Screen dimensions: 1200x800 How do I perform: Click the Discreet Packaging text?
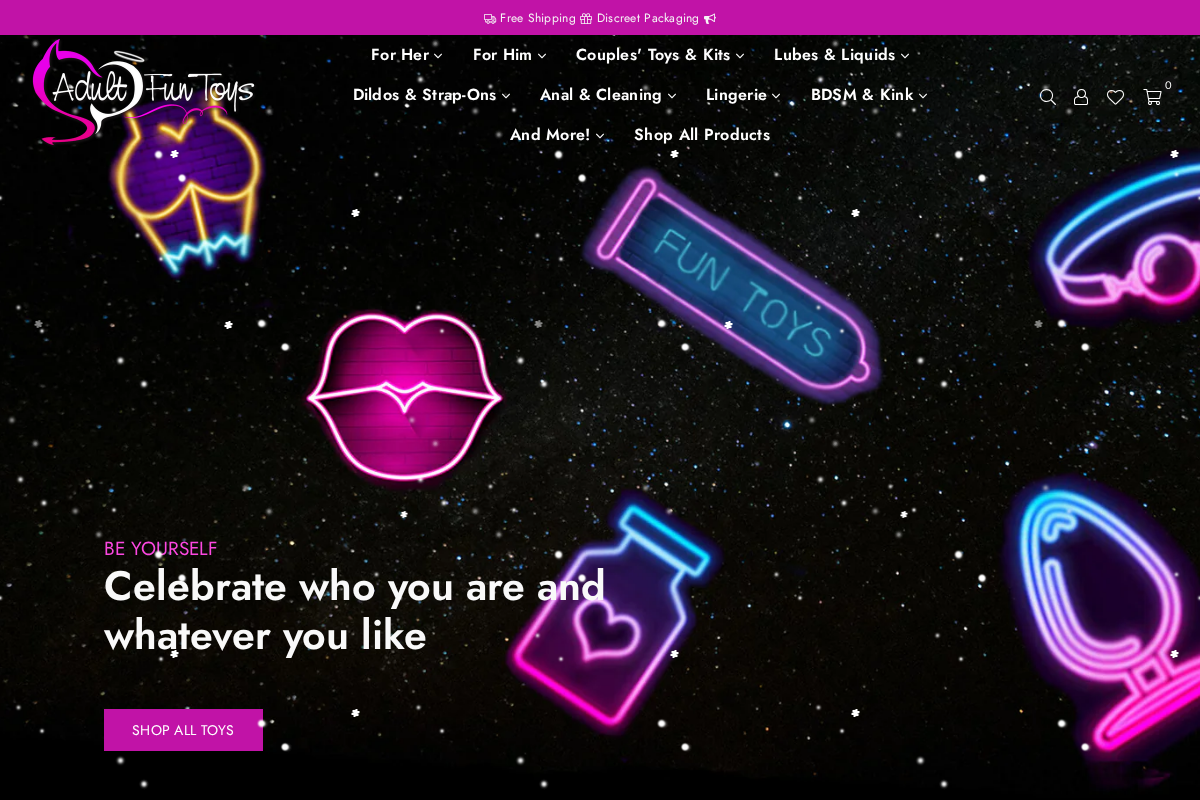647,17
